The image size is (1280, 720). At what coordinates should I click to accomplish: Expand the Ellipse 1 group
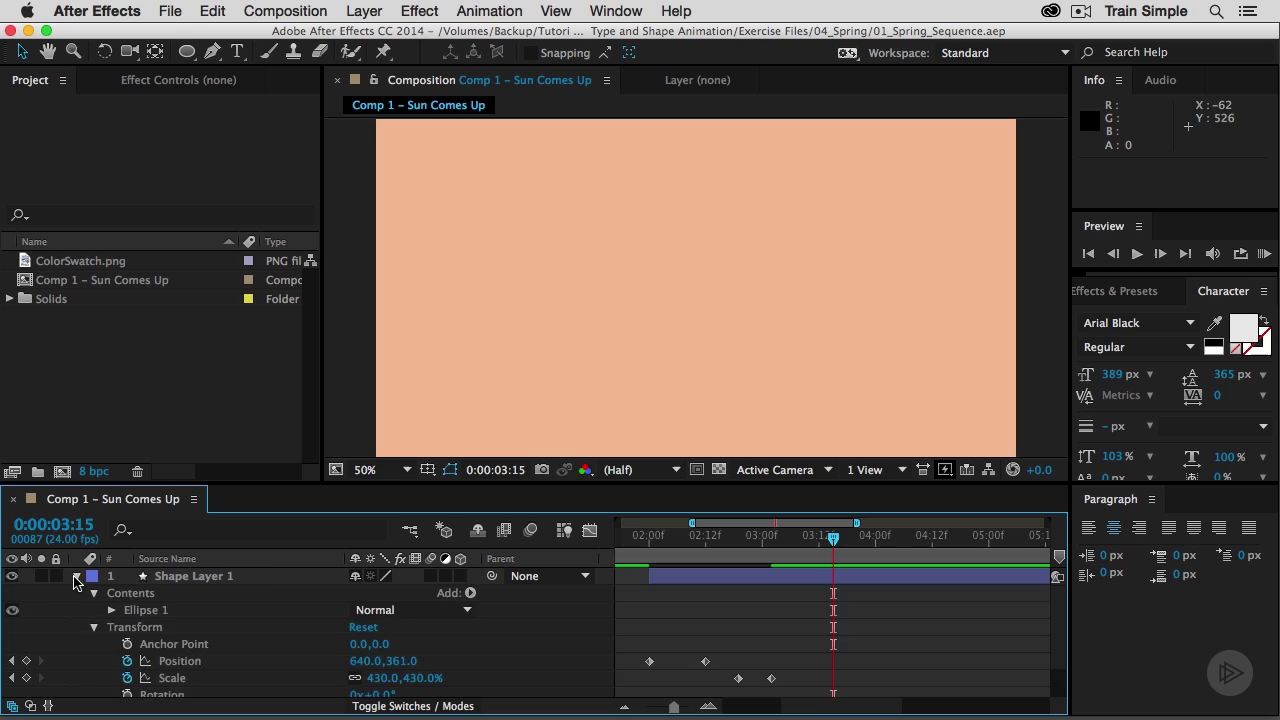tap(112, 610)
